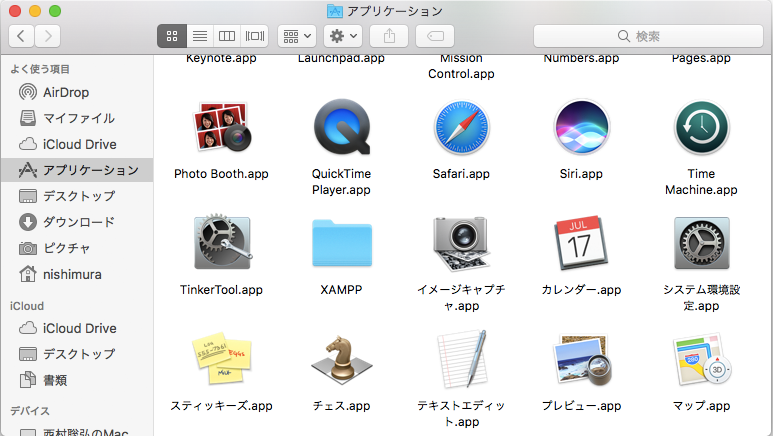Viewport: 773px width, 436px height.
Task: Click the Safari compass icon
Action: pos(461,127)
